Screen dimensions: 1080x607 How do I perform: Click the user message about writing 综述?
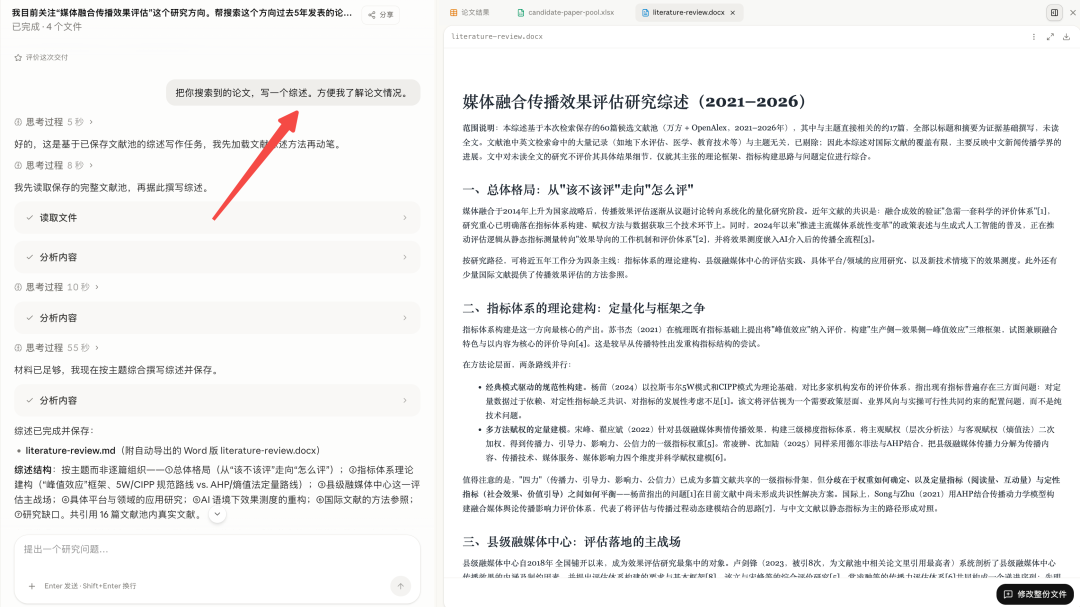(x=293, y=93)
